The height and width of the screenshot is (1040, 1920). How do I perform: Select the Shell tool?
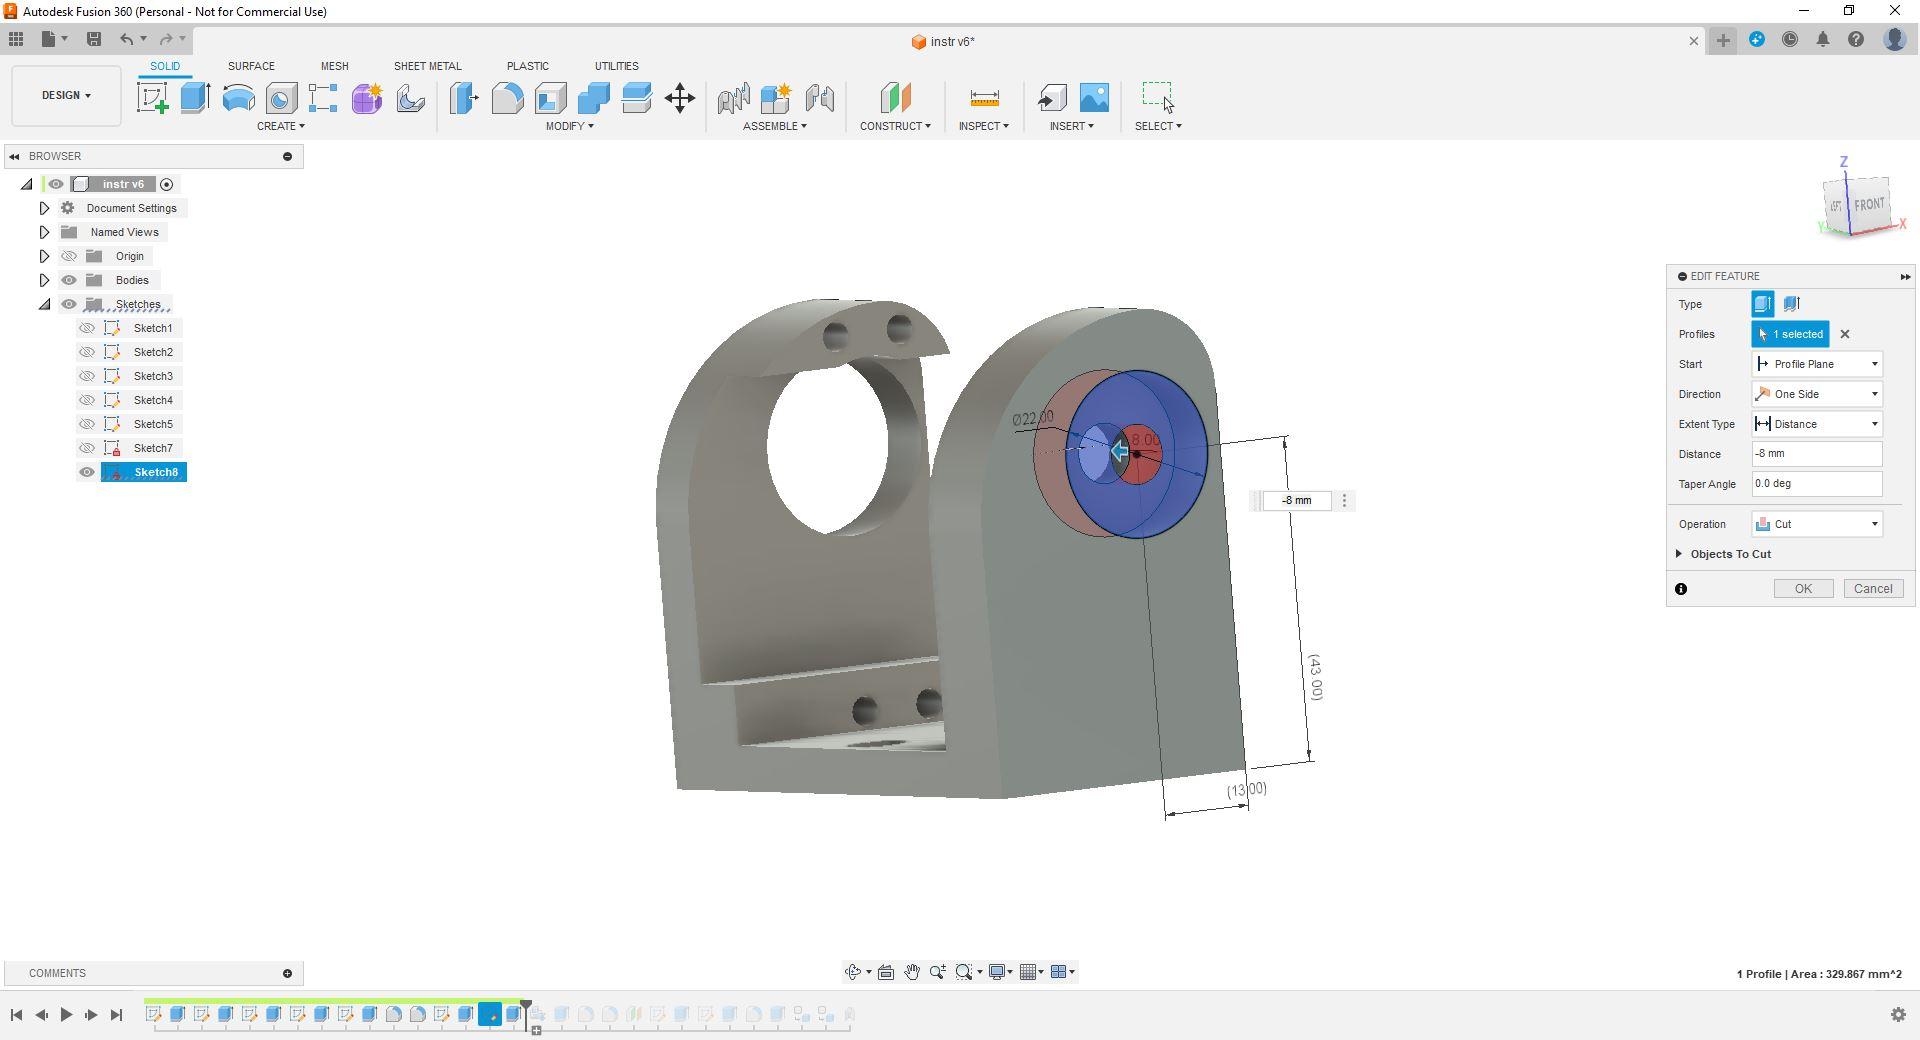550,98
